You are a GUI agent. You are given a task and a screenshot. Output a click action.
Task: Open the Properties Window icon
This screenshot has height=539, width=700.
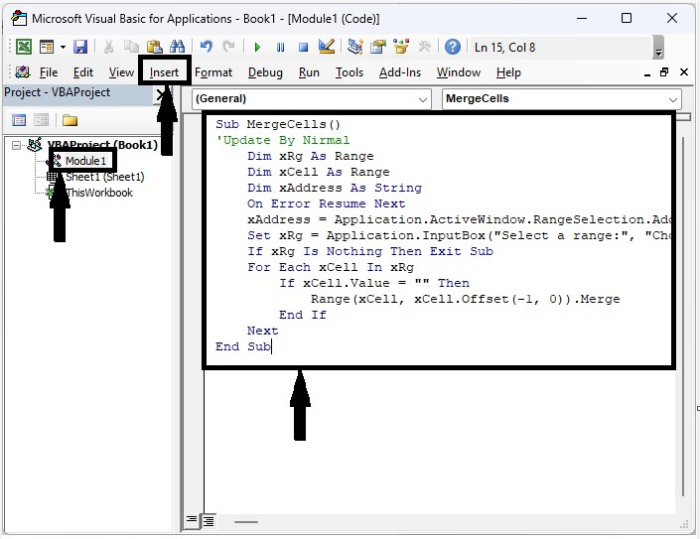pos(378,47)
